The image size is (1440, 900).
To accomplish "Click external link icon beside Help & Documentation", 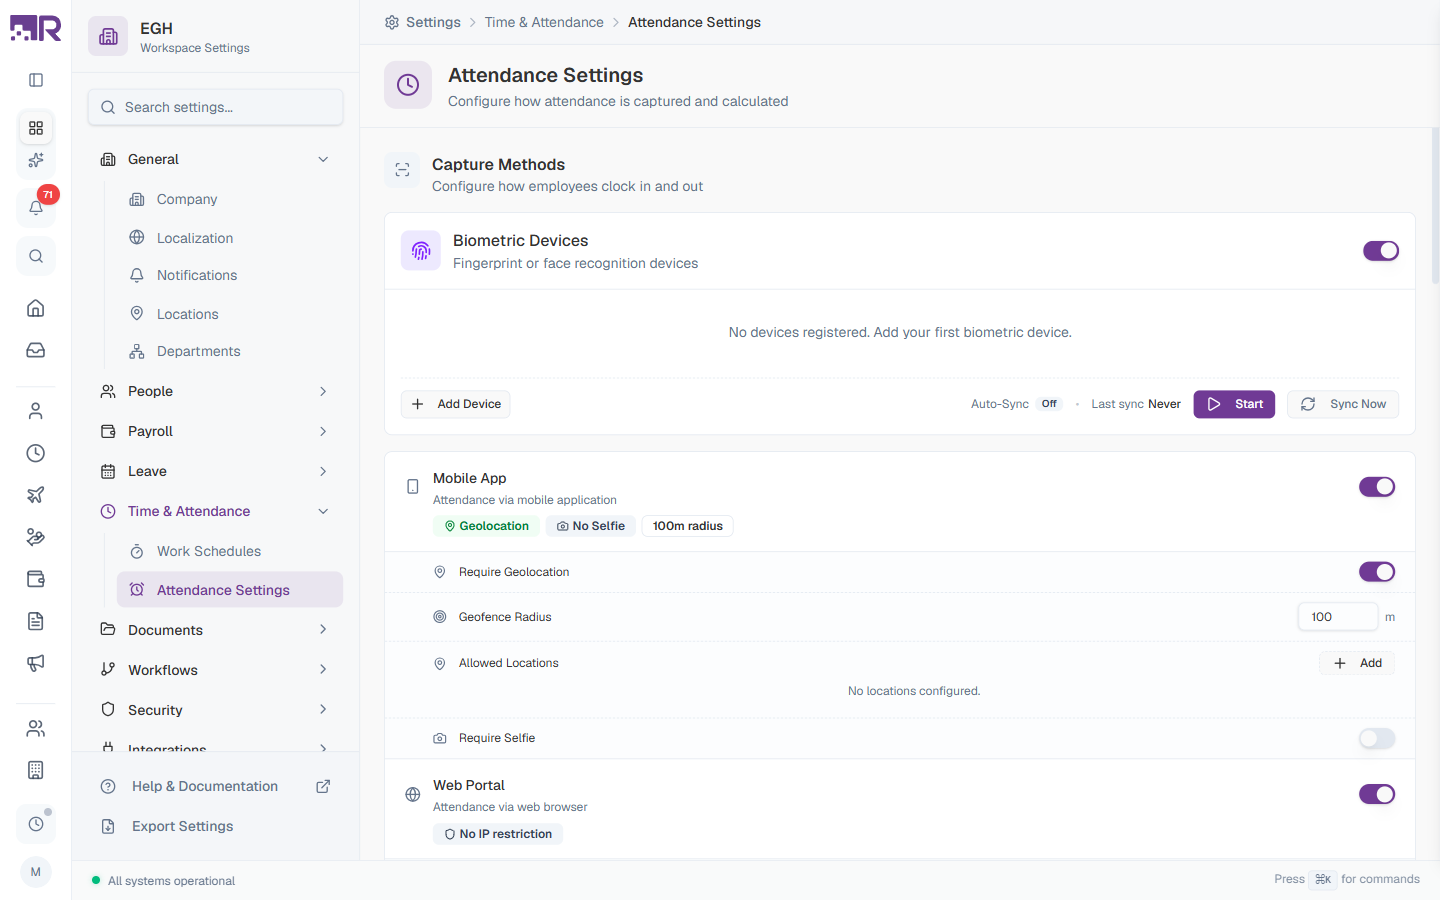I will (x=323, y=786).
